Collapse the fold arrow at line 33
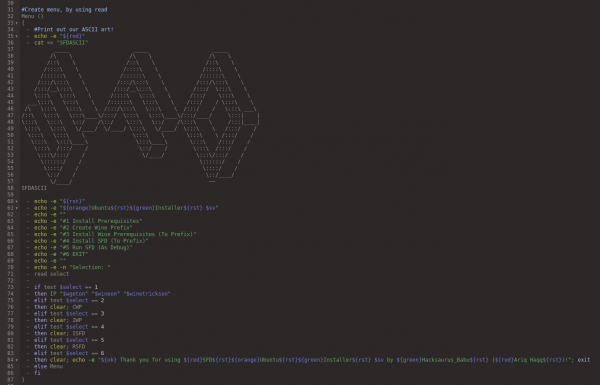This screenshot has height=385, width=600. [17, 23]
